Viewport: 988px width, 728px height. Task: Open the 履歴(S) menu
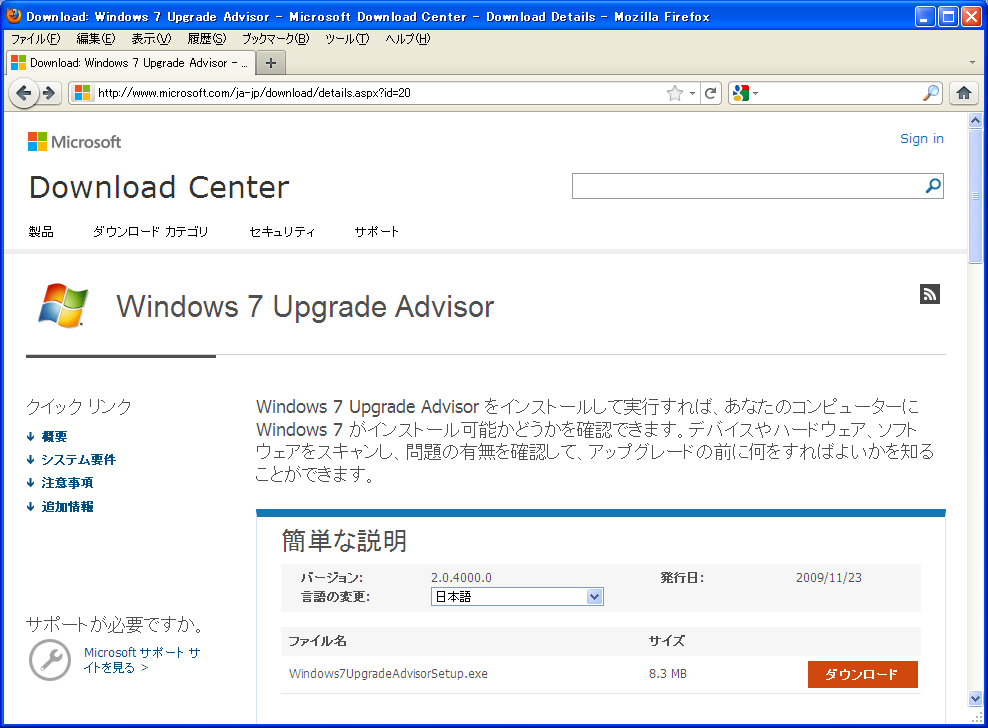(207, 39)
